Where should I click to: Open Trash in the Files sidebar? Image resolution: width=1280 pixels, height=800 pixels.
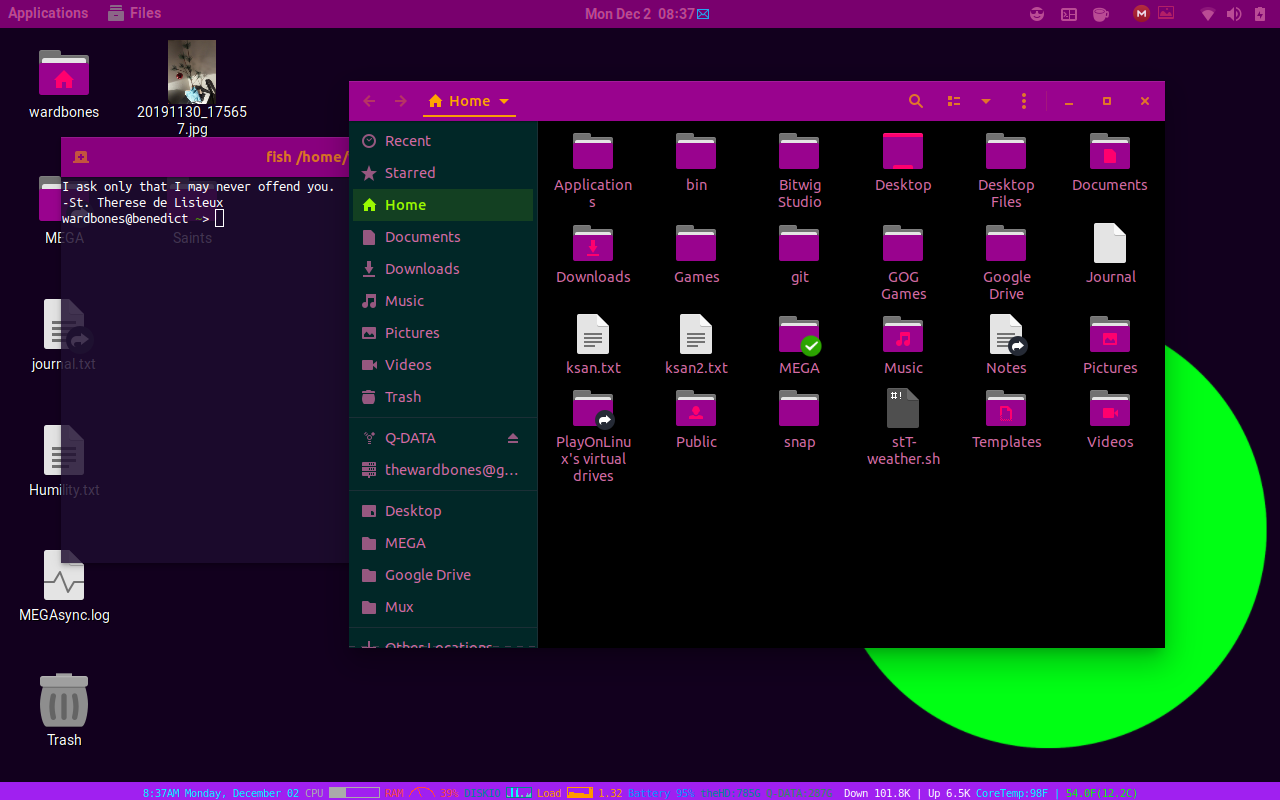coord(443,397)
